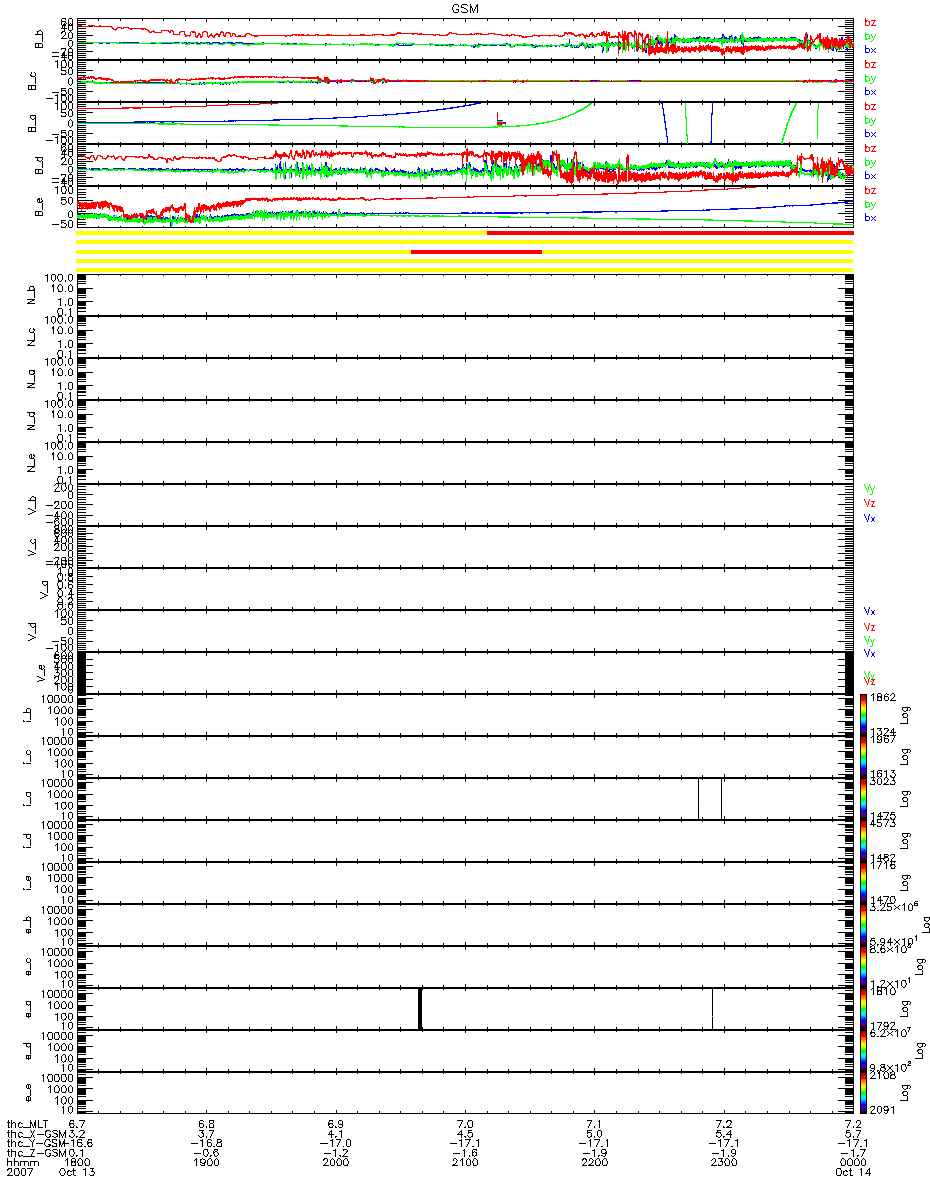Click the X-GSM value 4.1
930x1200 pixels.
coord(335,1135)
